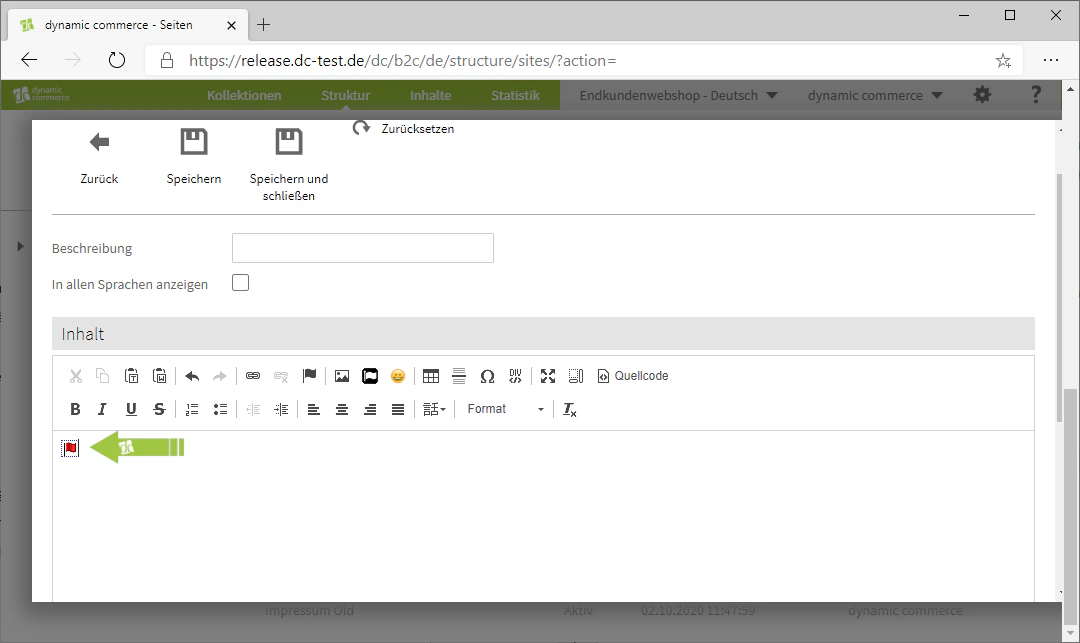The image size is (1080, 643).
Task: Paste as plain text icon
Action: pos(132,376)
